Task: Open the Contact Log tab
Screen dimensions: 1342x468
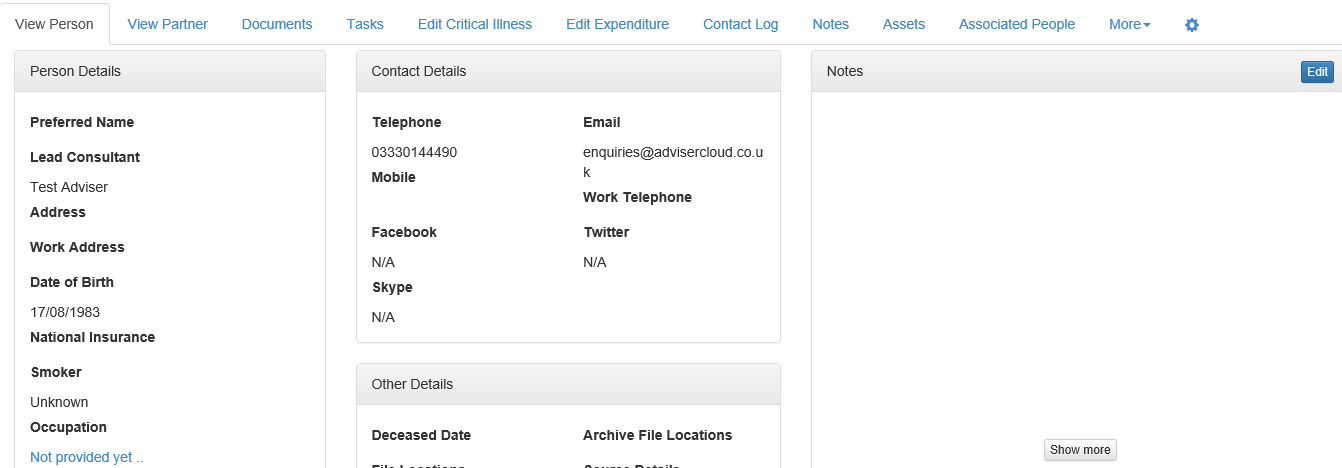Action: click(740, 25)
